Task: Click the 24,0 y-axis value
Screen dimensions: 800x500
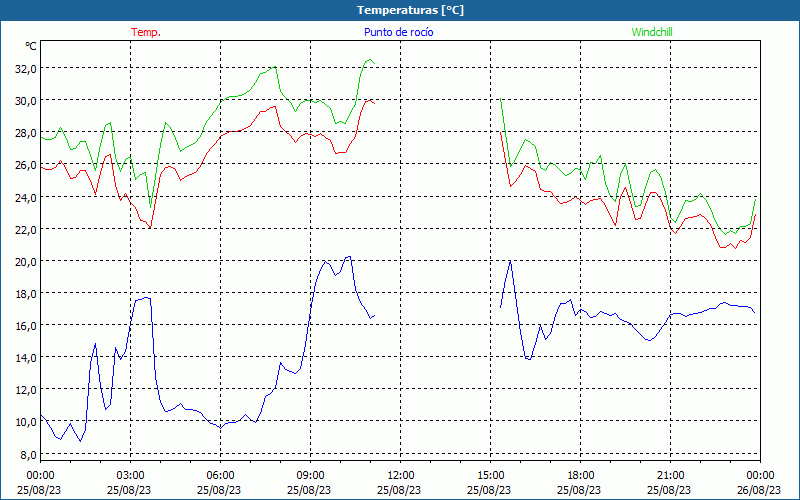Action: tap(26, 197)
